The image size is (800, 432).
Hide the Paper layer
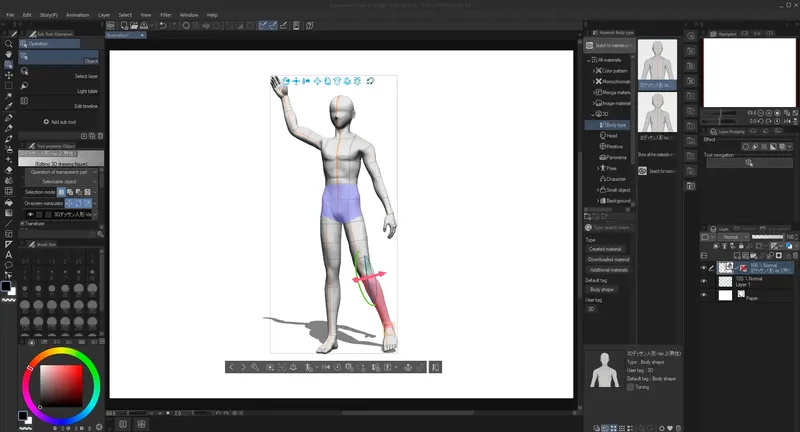coord(704,295)
